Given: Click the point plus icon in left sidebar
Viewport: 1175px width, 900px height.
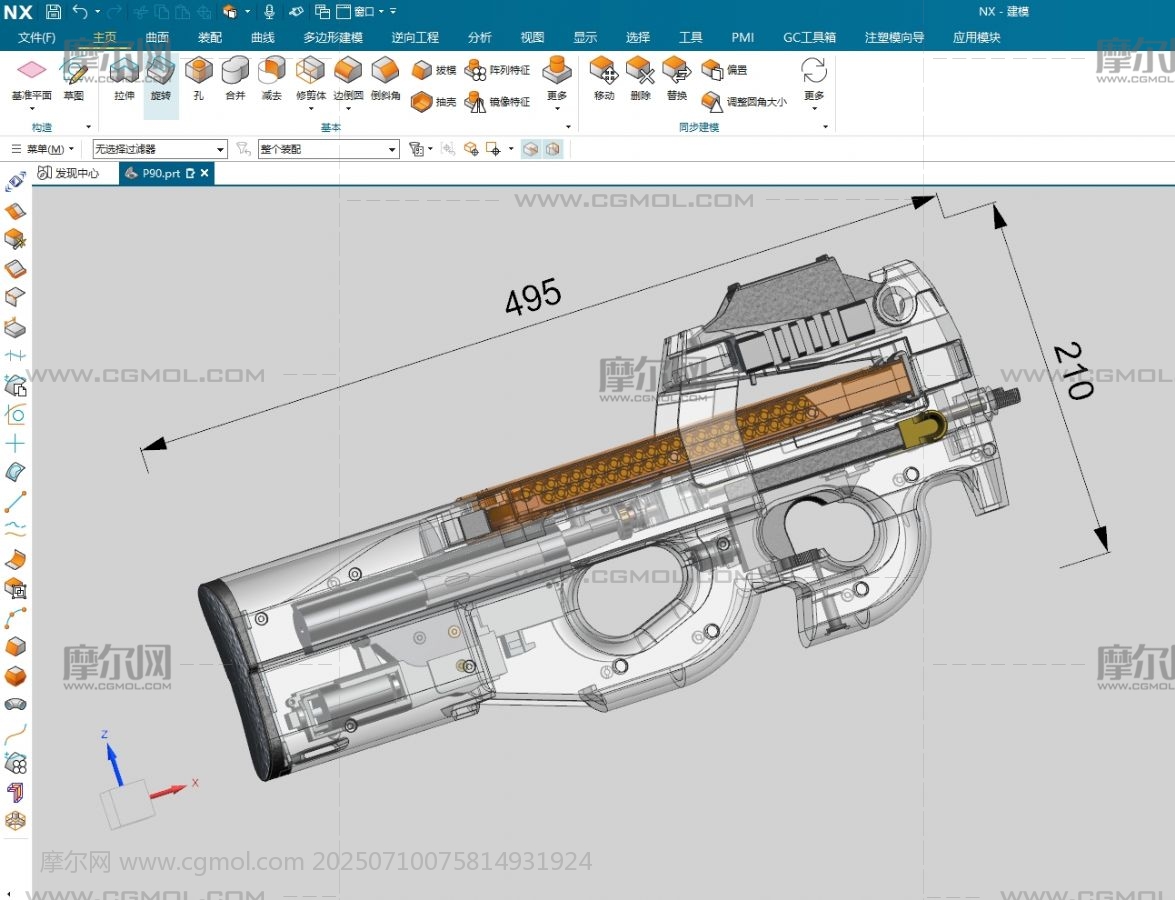Looking at the screenshot, I should [15, 443].
